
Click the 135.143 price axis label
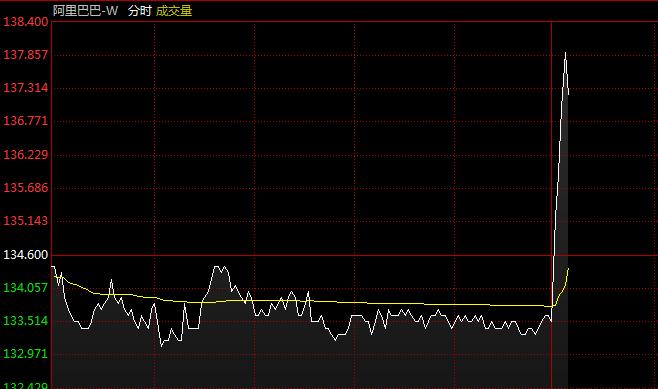coord(26,220)
